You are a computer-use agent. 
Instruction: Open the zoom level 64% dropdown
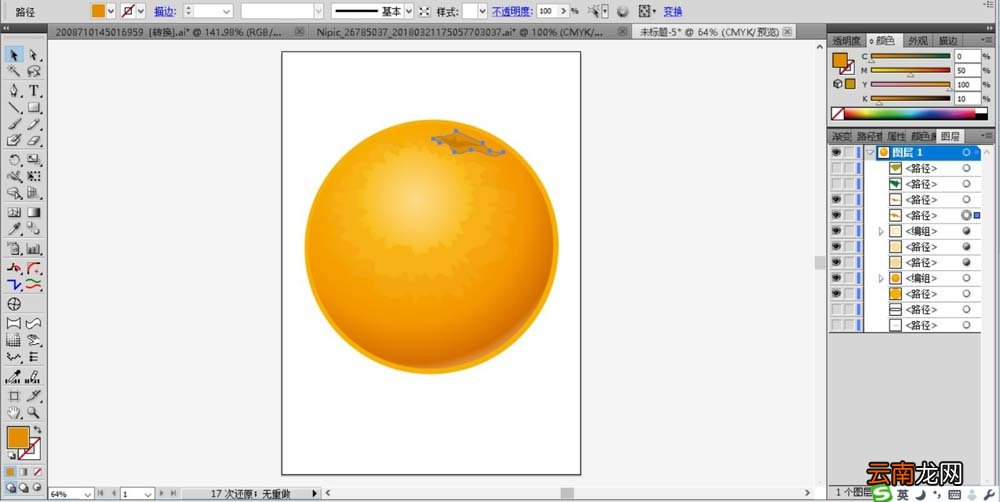(x=88, y=494)
